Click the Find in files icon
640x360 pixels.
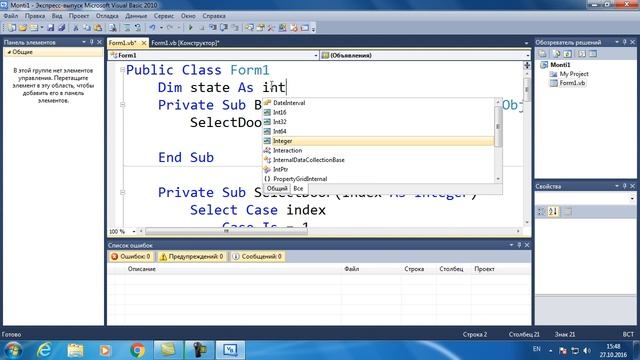(x=113, y=28)
